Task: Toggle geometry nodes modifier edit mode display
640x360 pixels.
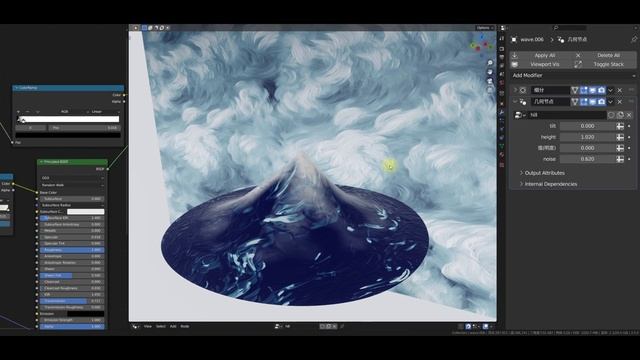Action: pos(584,102)
